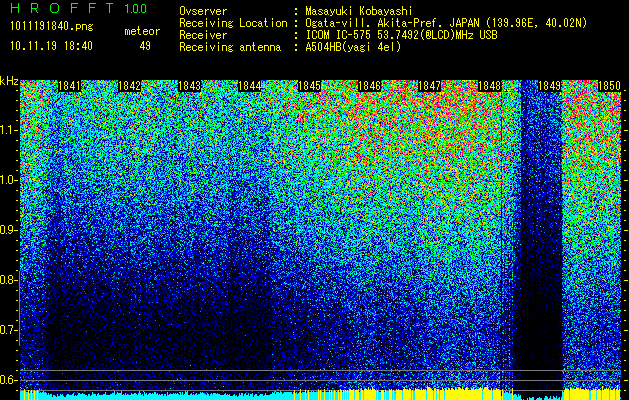The width and height of the screenshot is (629, 400).
Task: Click the HROFFT 1.0.0 title text
Action: [x=79, y=8]
